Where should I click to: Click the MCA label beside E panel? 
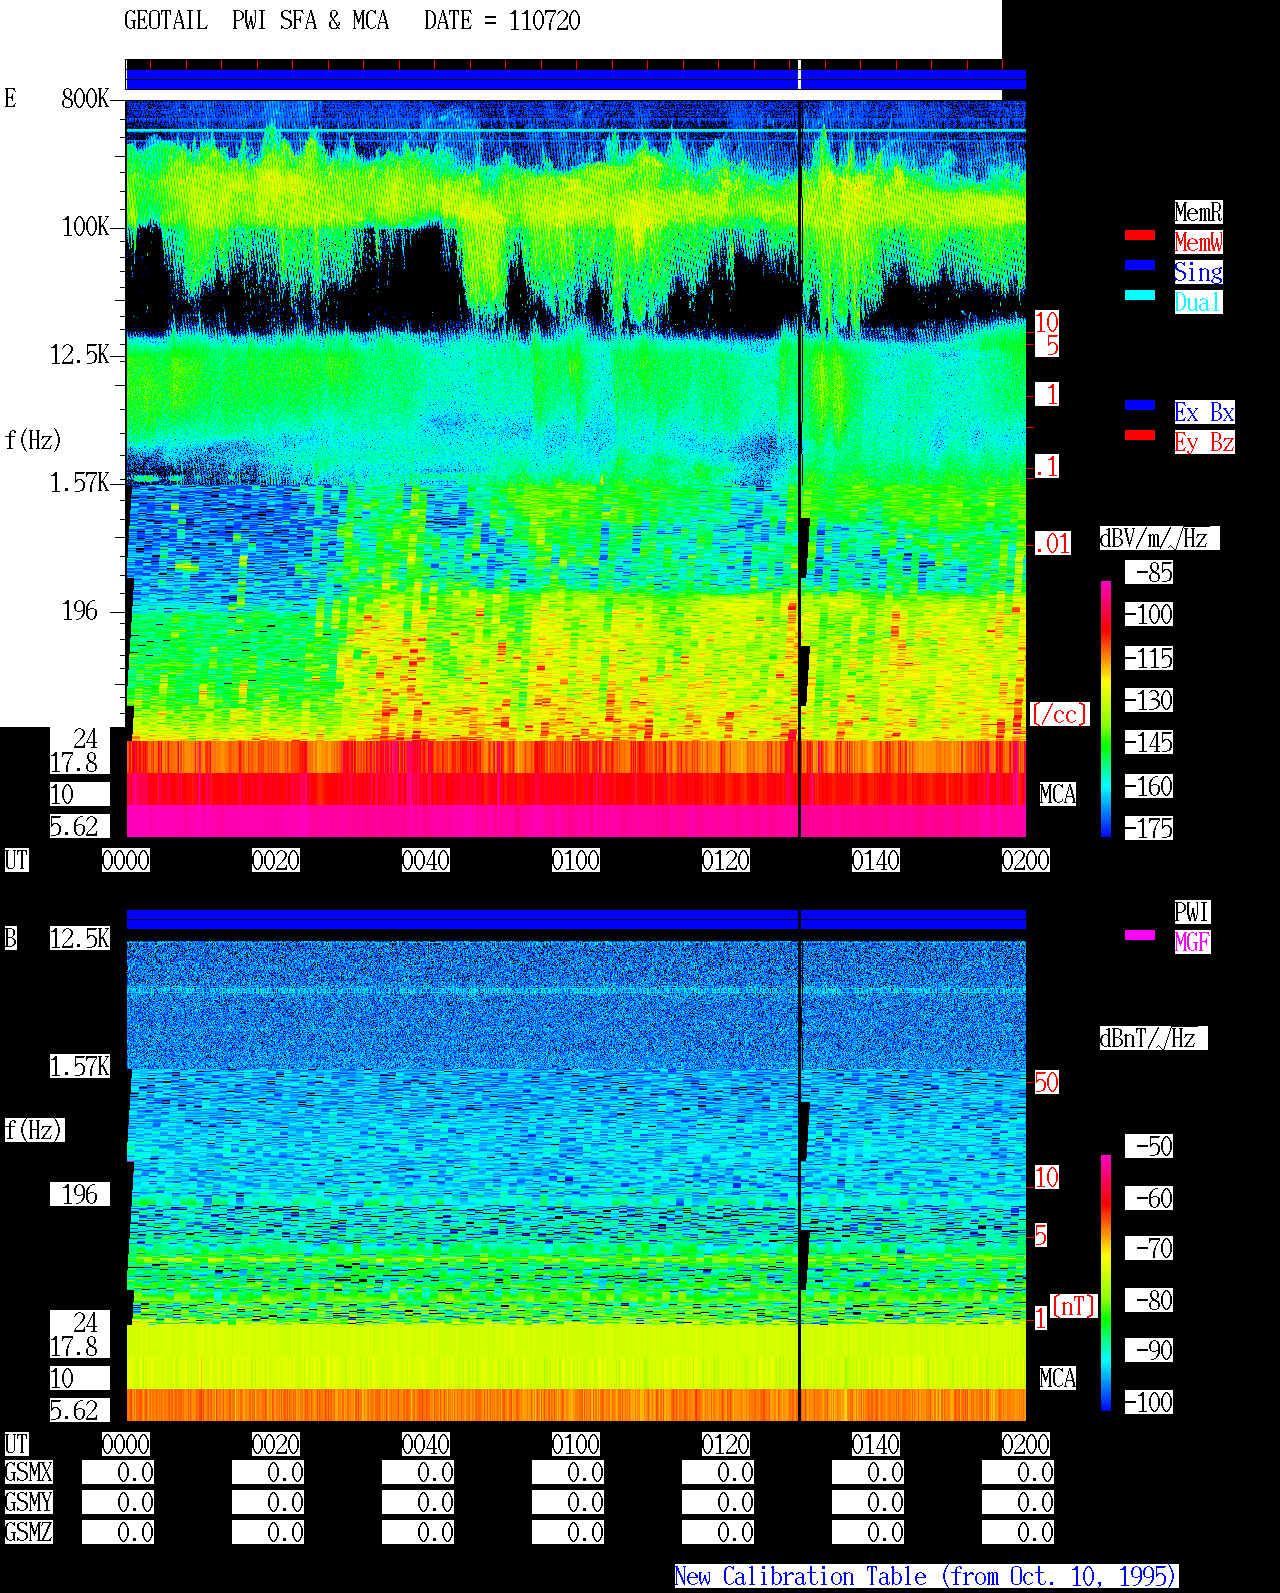click(1058, 794)
